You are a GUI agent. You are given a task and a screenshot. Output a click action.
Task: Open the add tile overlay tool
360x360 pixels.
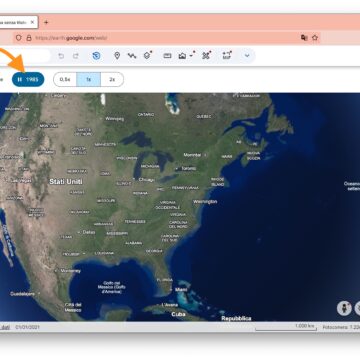coord(148,55)
